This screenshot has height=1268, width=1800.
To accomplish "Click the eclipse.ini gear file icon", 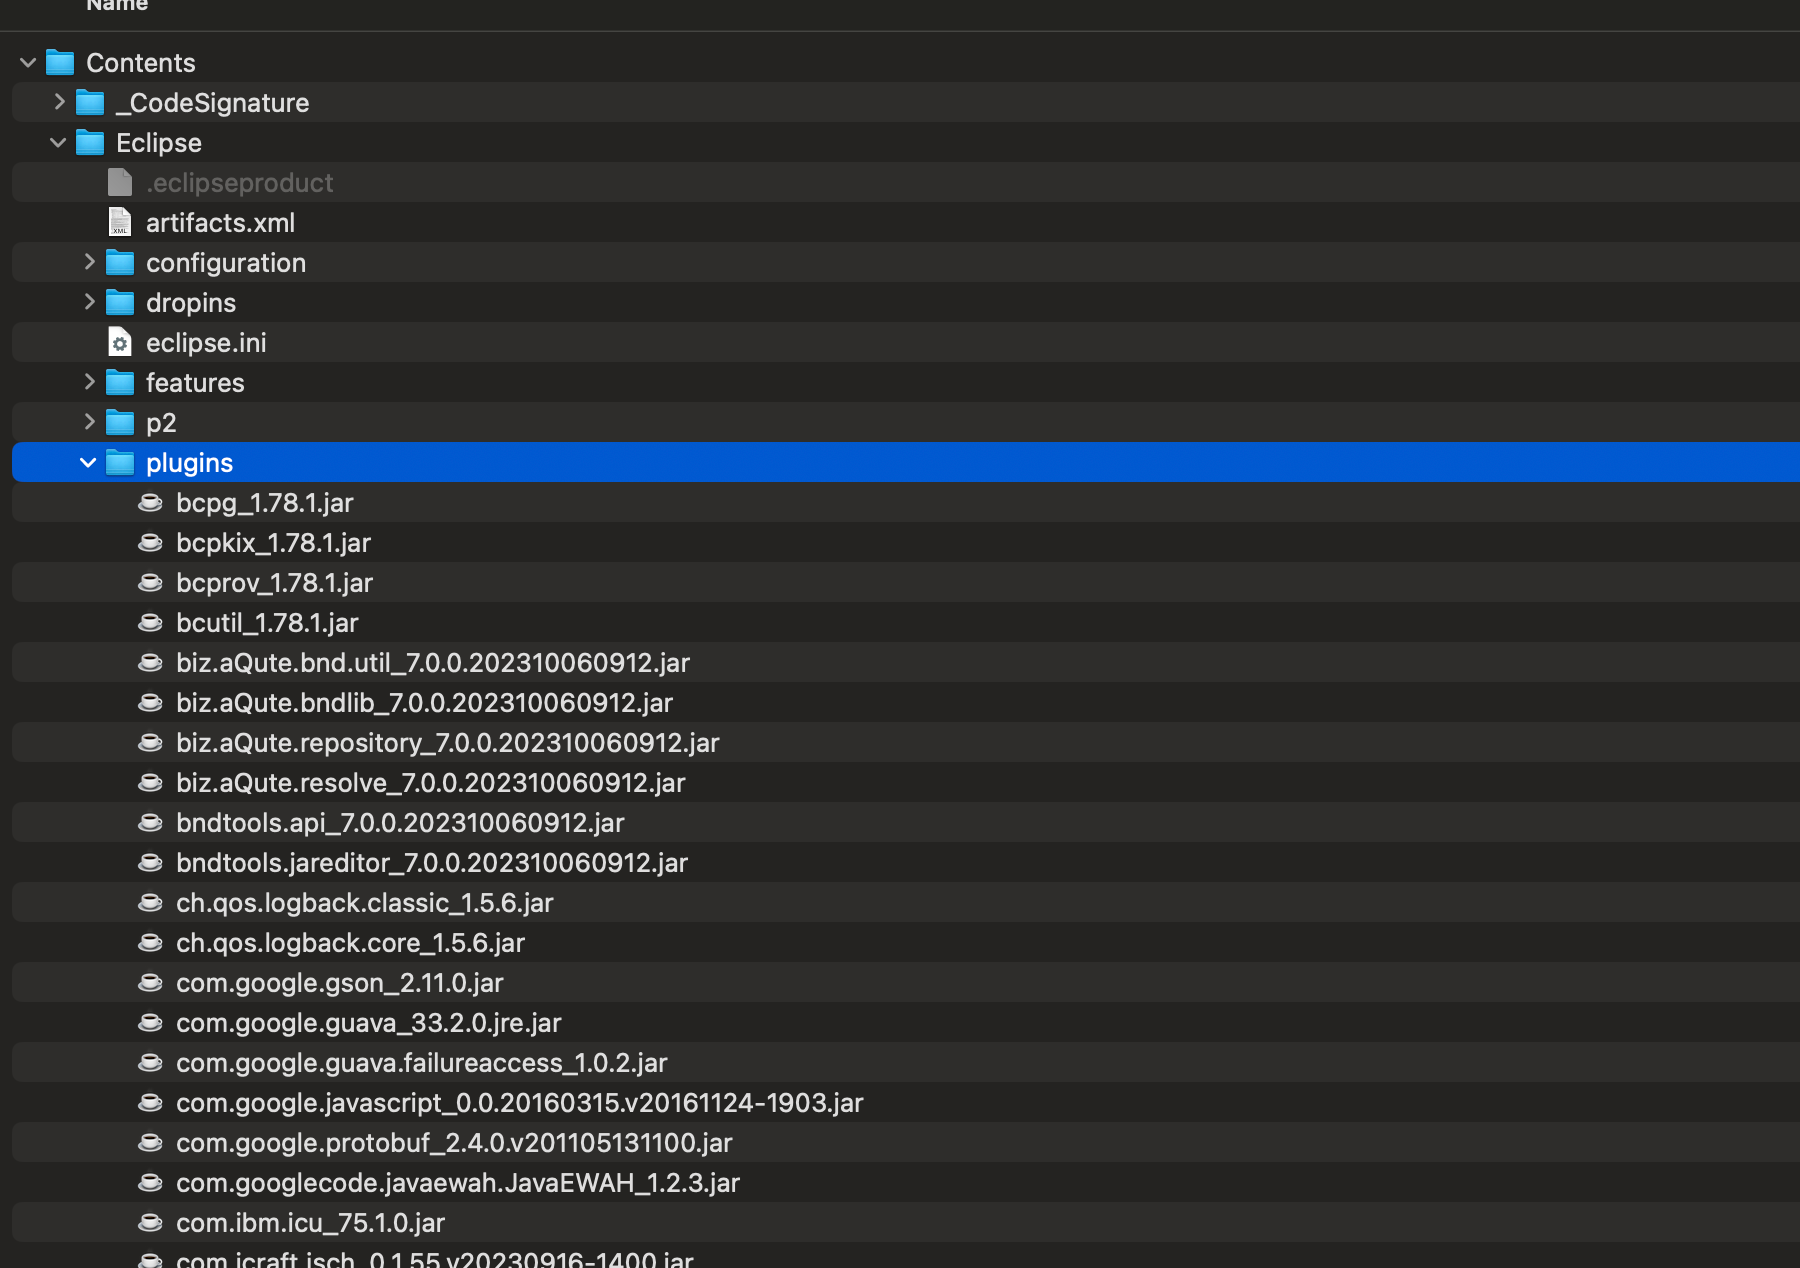I will [x=120, y=342].
